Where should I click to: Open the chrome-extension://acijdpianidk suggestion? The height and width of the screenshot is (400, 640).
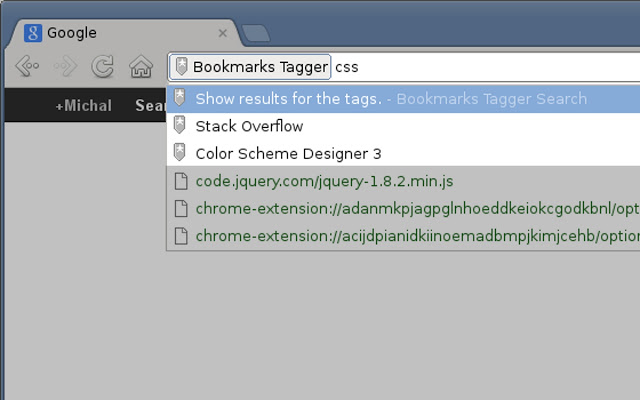click(403, 236)
